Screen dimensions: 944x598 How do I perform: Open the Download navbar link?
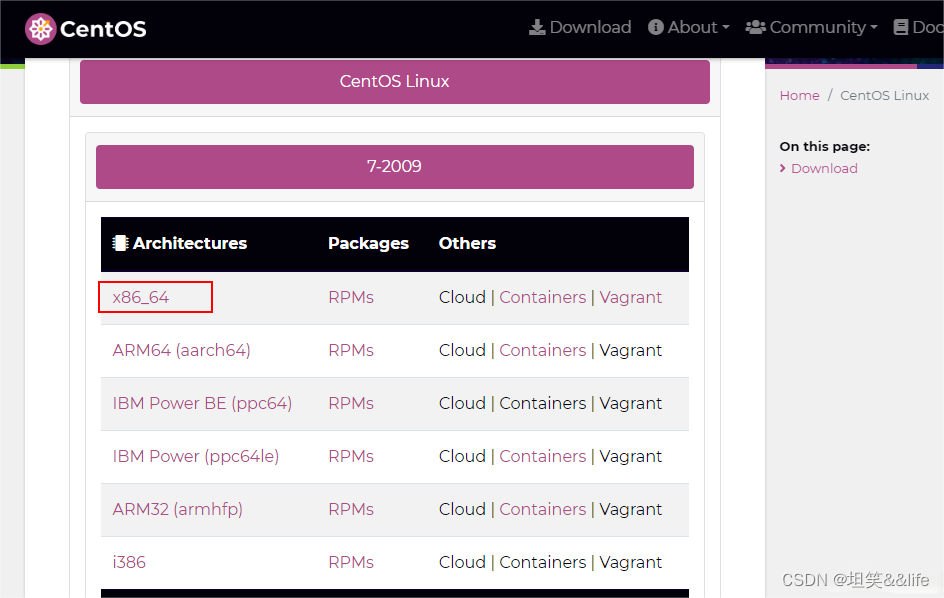(x=580, y=27)
